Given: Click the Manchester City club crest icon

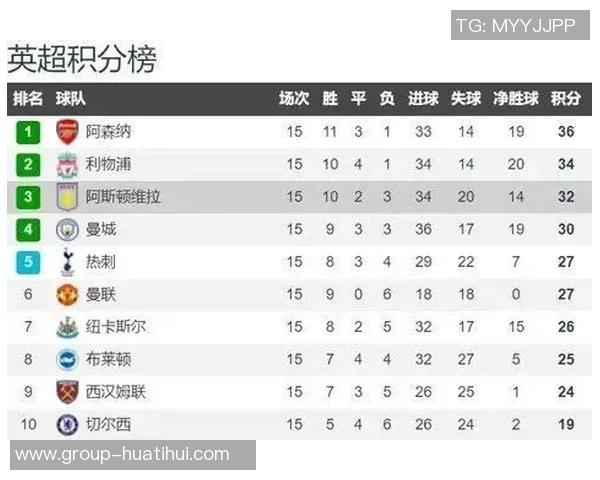Looking at the screenshot, I should point(67,229).
